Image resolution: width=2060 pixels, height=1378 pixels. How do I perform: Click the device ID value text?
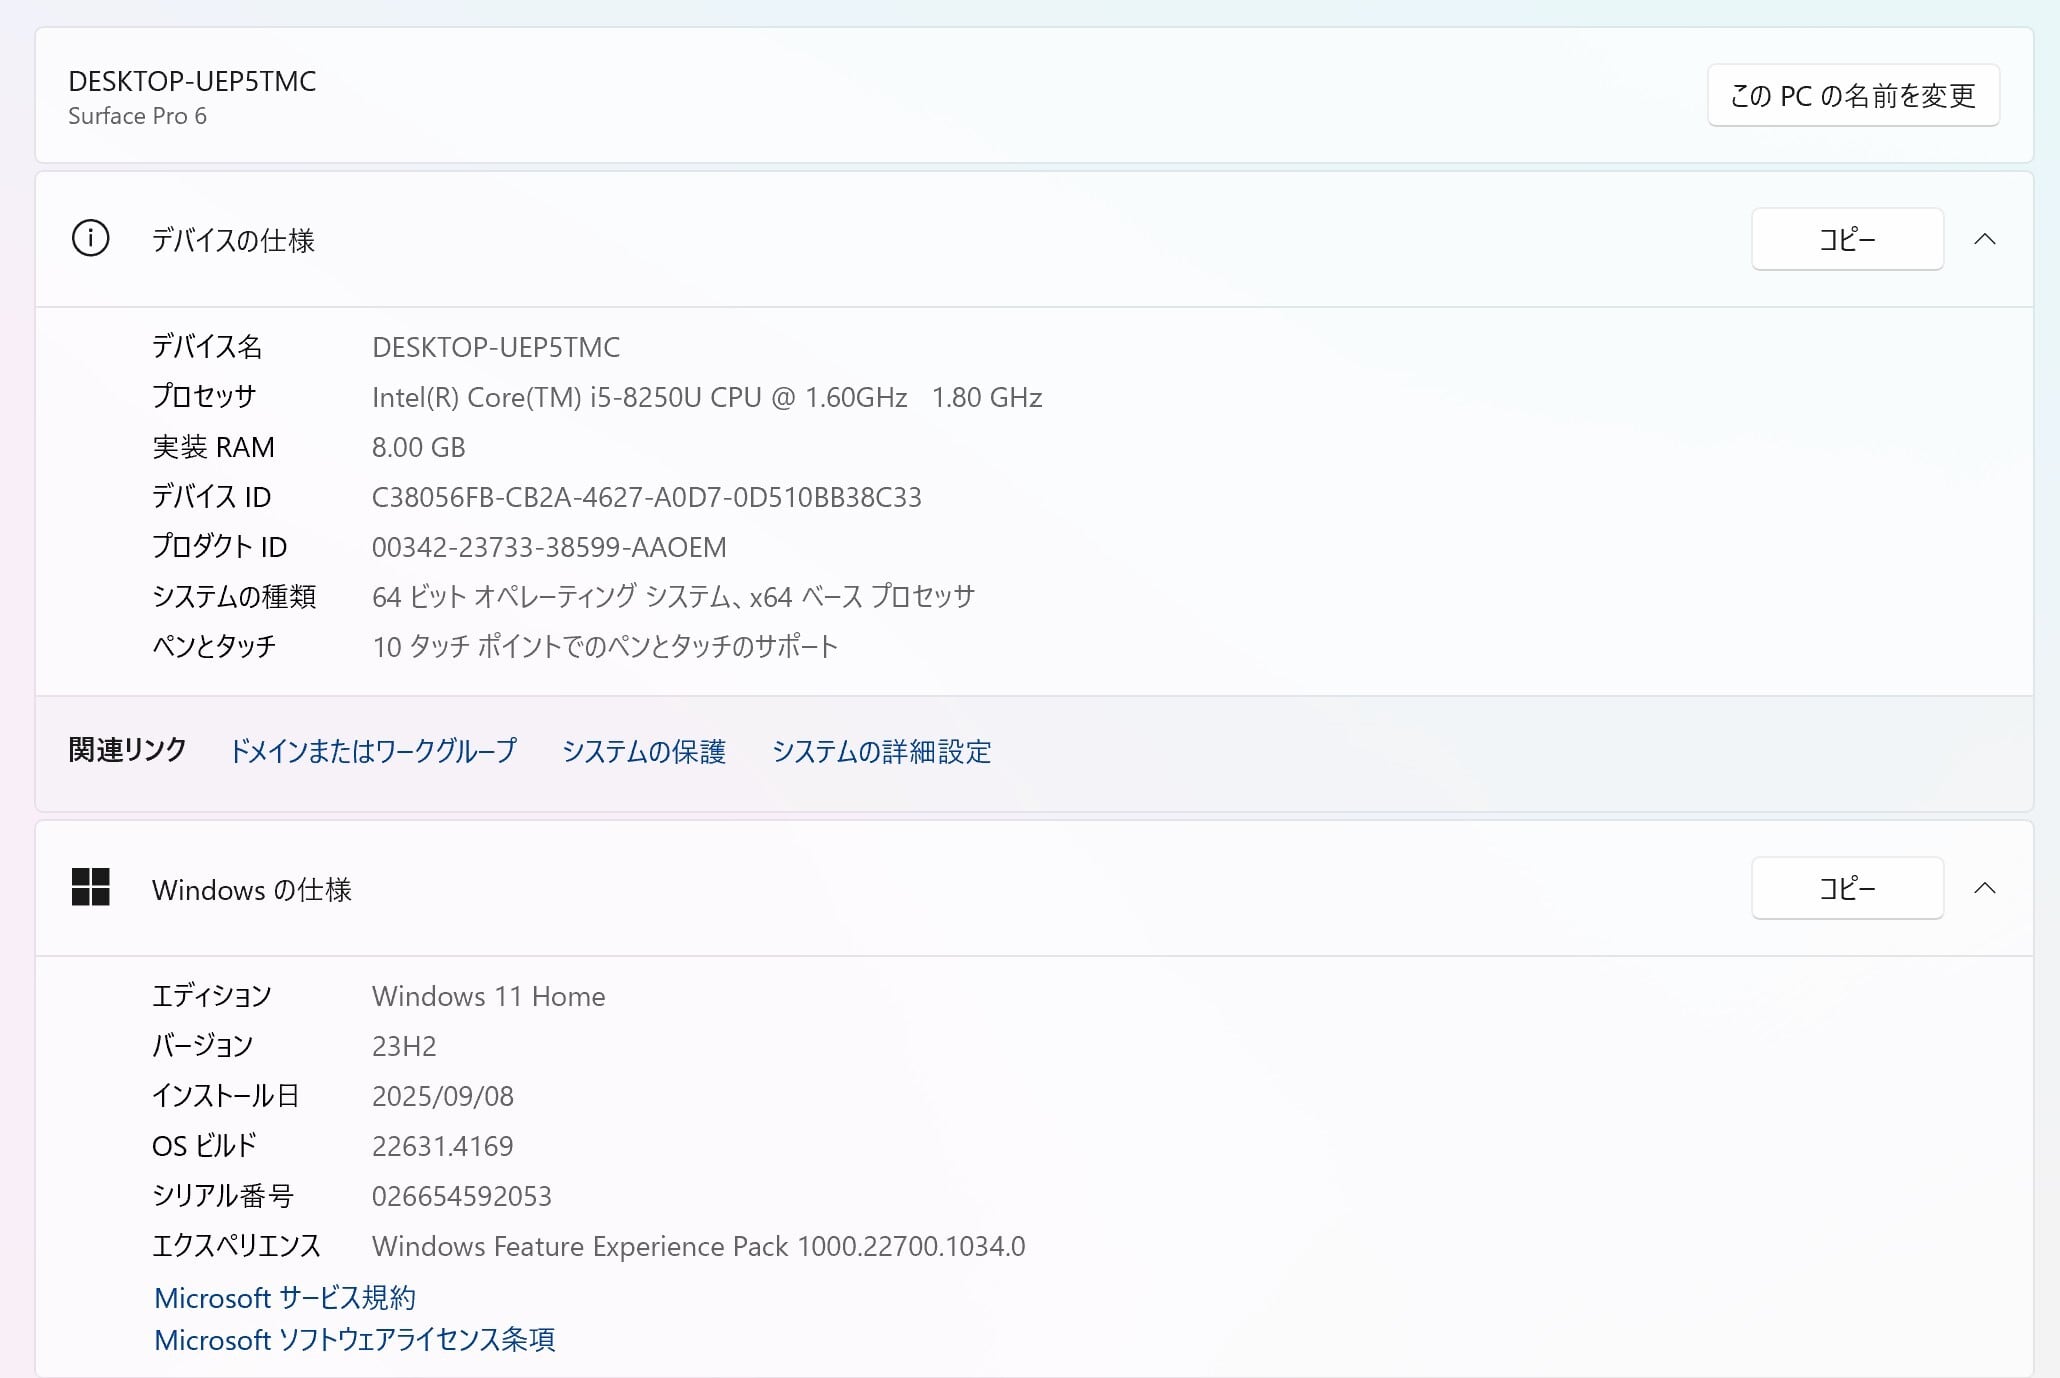[x=646, y=497]
